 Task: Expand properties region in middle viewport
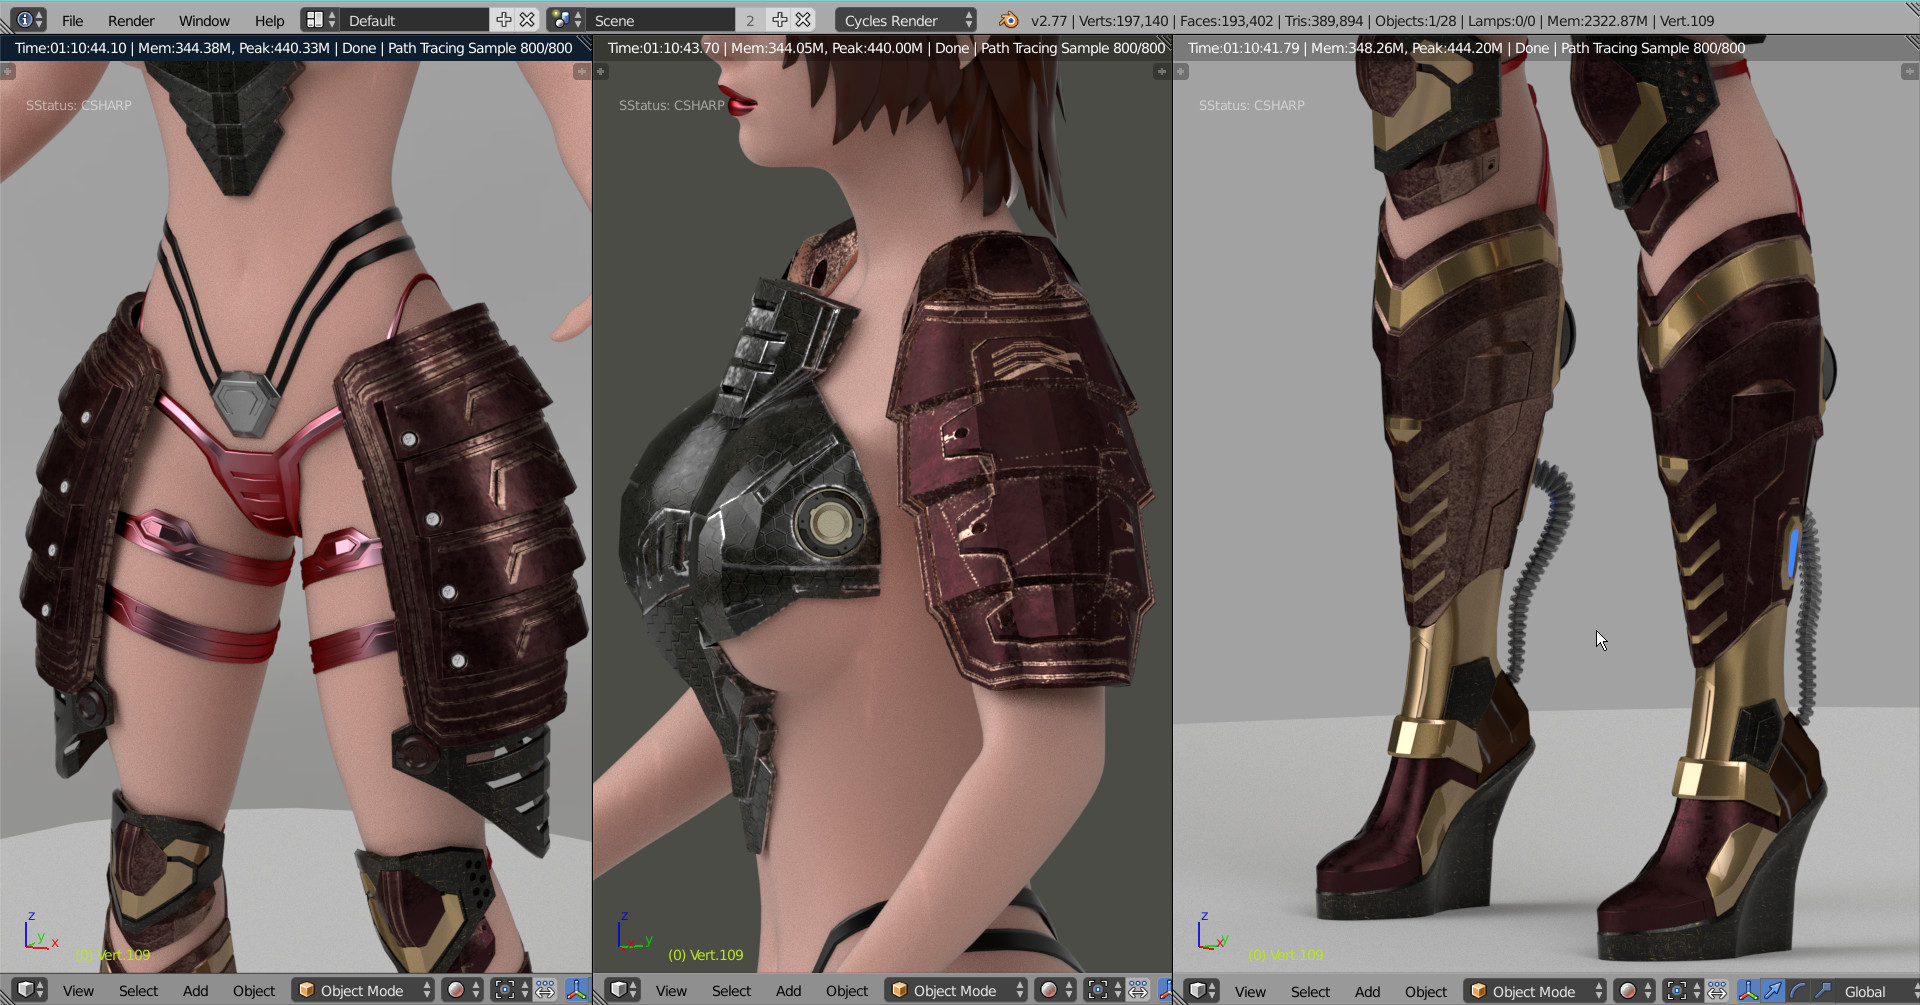[1161, 71]
